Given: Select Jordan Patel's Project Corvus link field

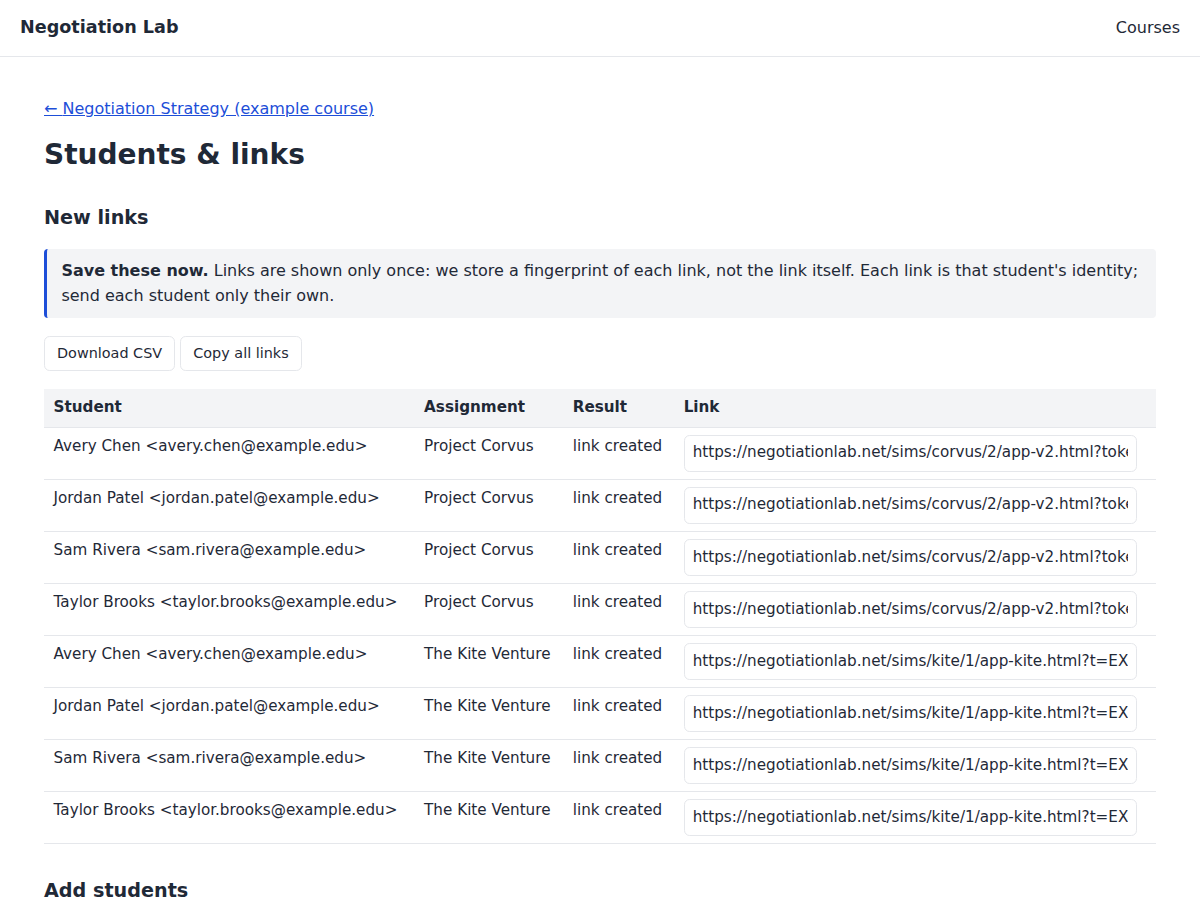Looking at the screenshot, I should pos(910,505).
